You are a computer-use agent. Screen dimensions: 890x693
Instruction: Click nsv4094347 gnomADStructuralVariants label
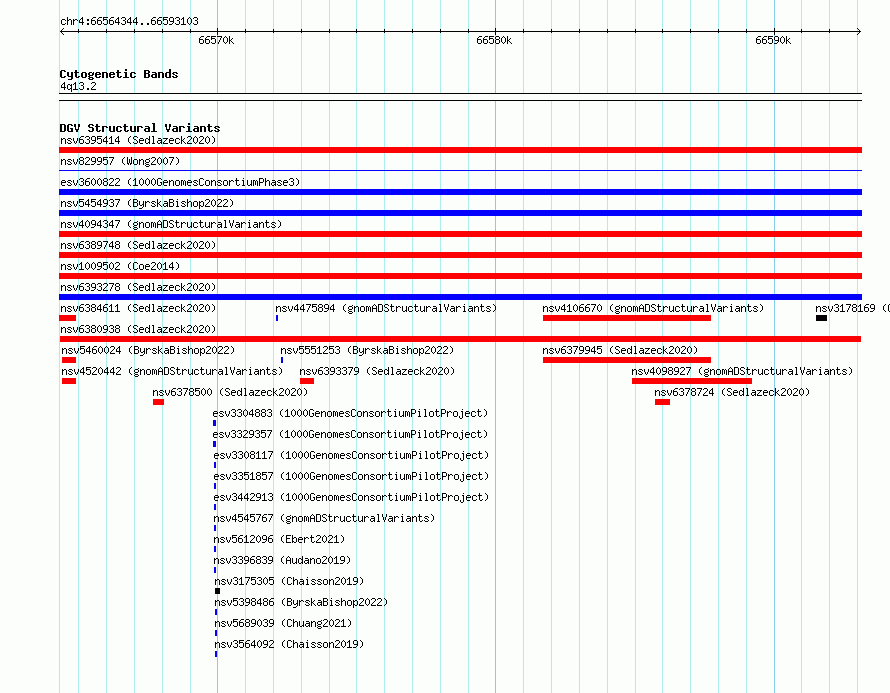pos(171,224)
